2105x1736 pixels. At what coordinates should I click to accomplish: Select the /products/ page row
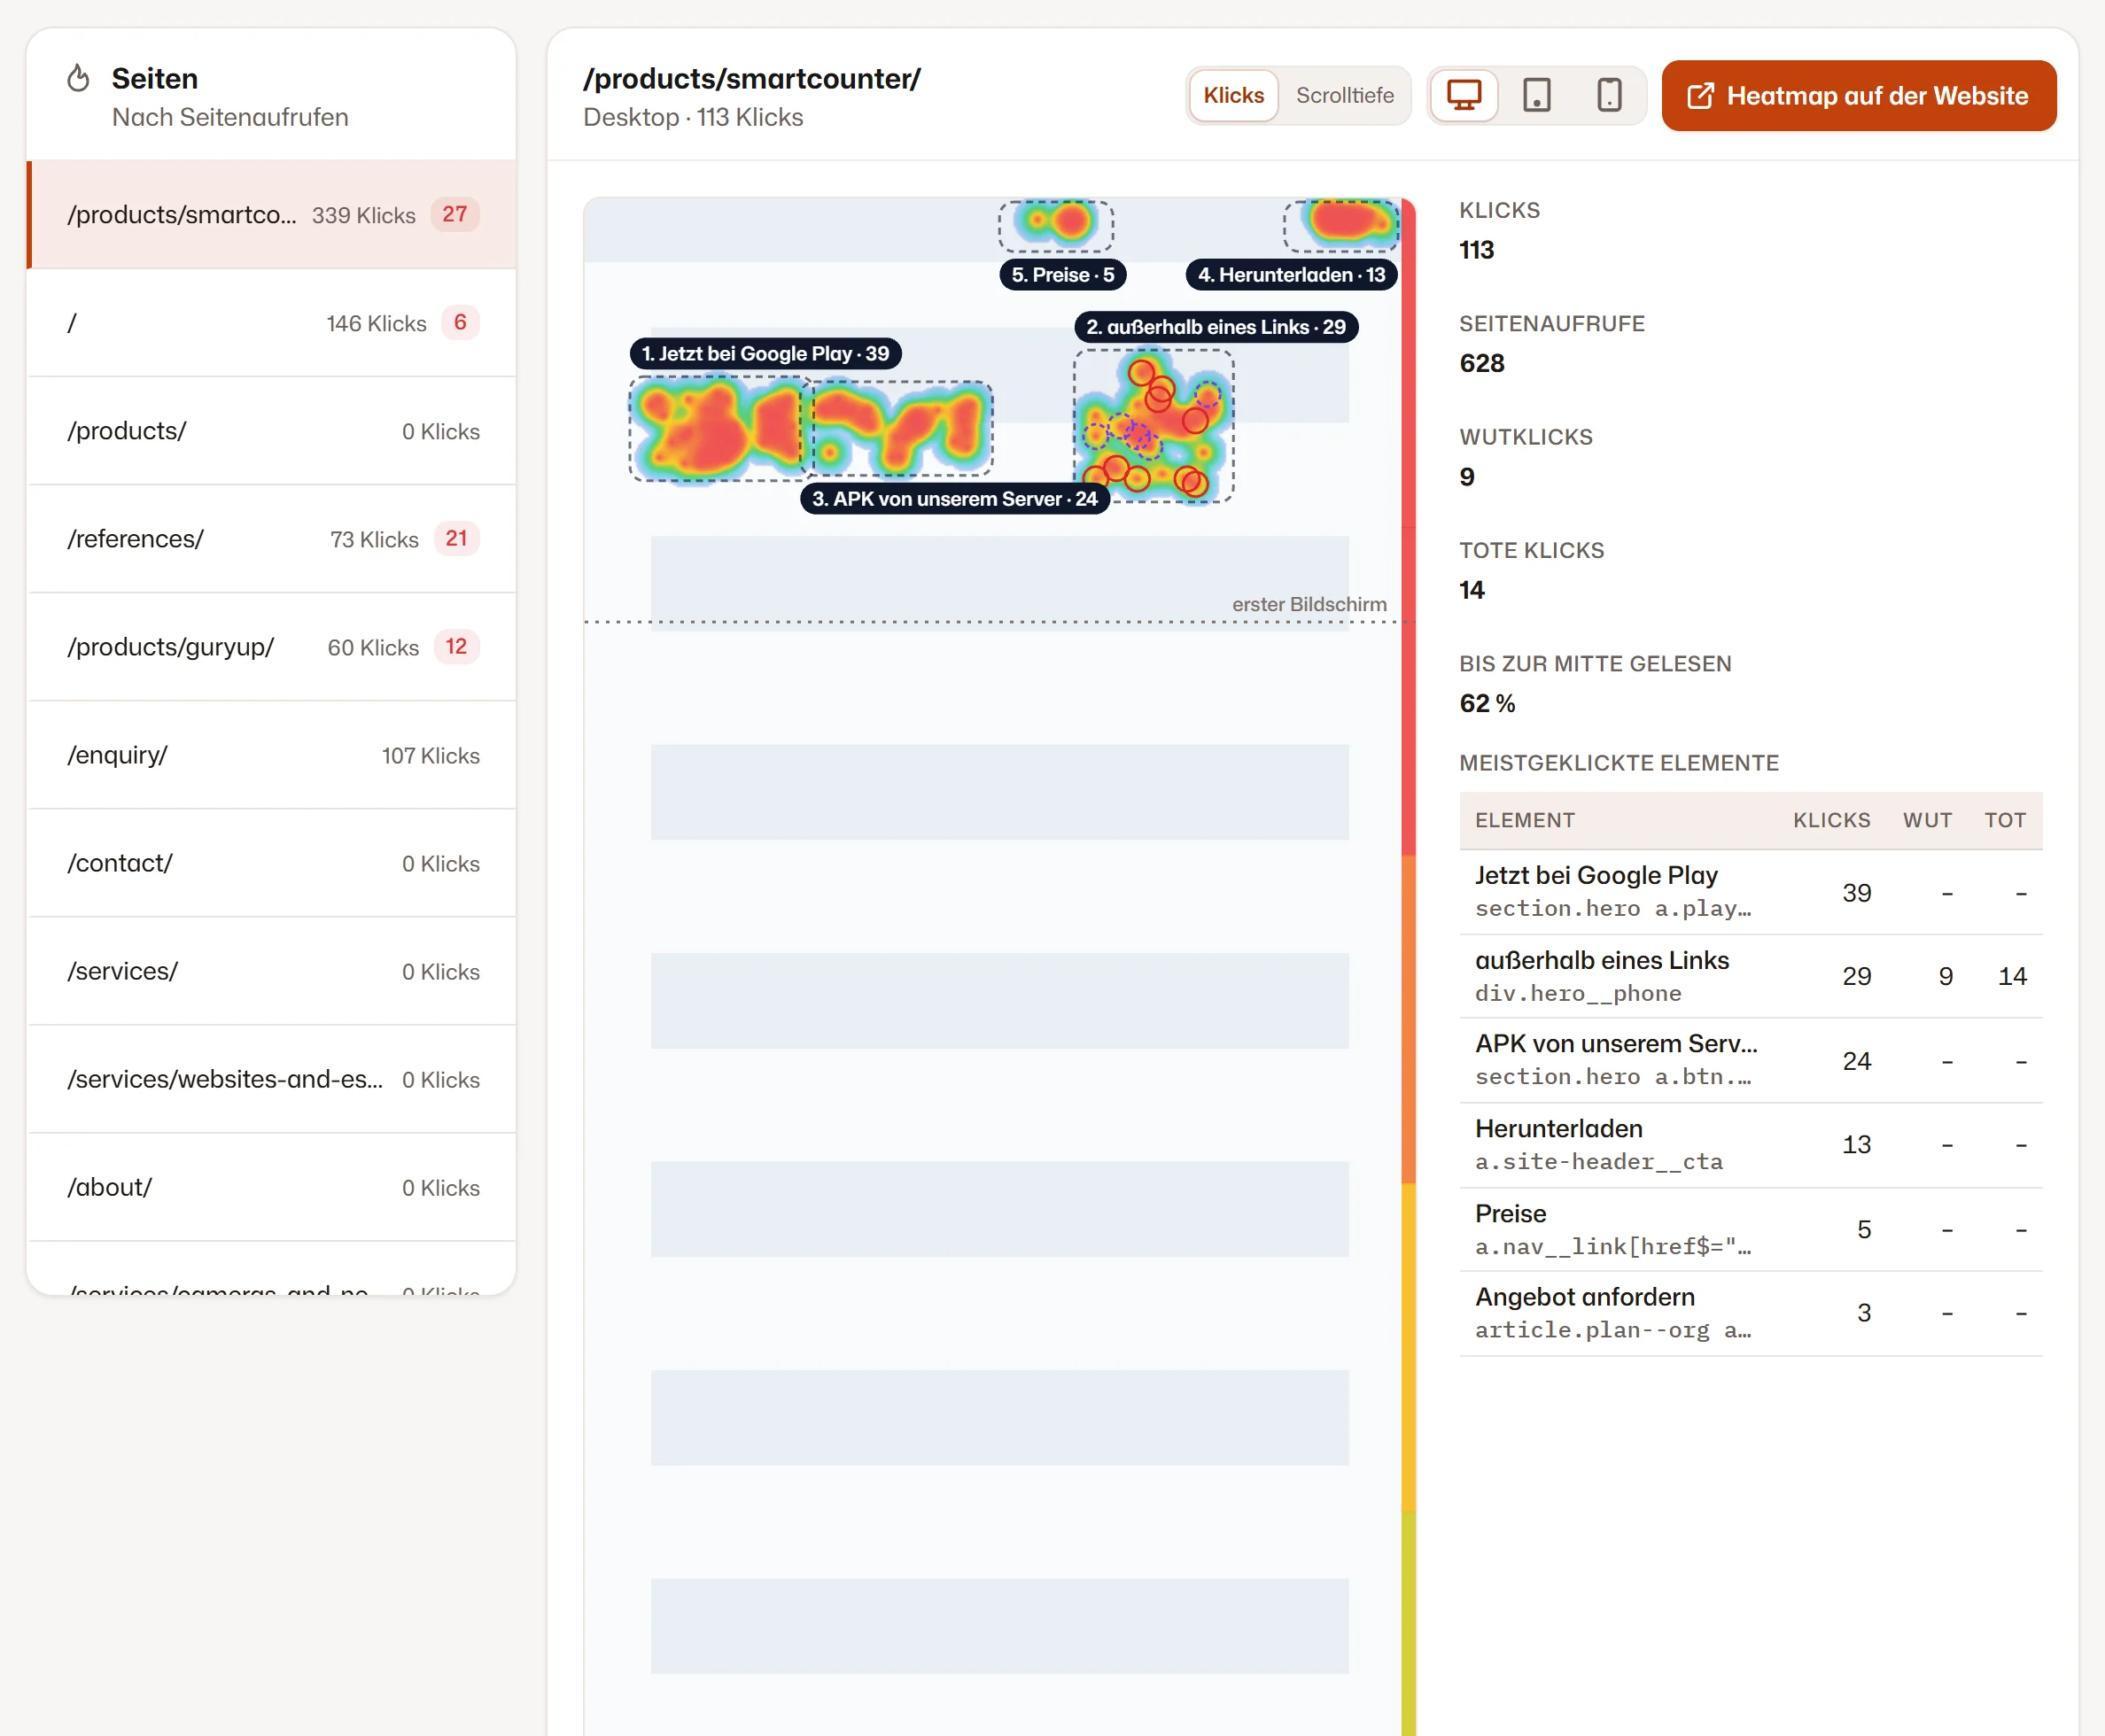(x=272, y=431)
